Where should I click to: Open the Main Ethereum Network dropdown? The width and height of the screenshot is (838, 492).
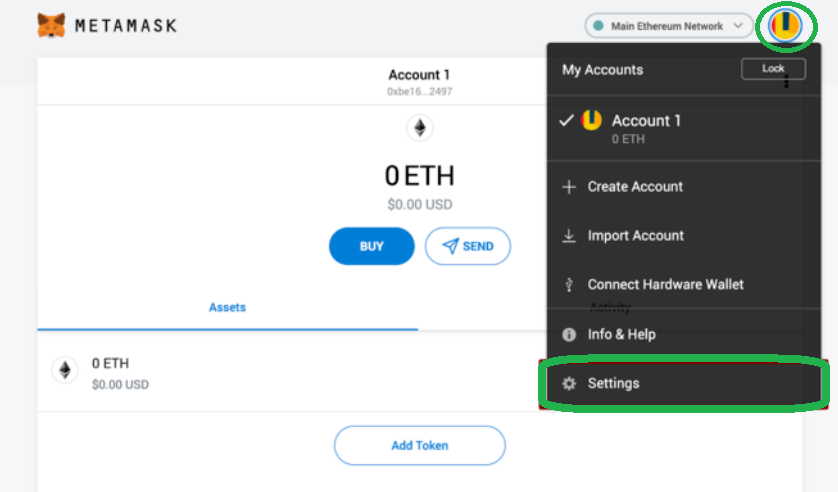[x=669, y=26]
